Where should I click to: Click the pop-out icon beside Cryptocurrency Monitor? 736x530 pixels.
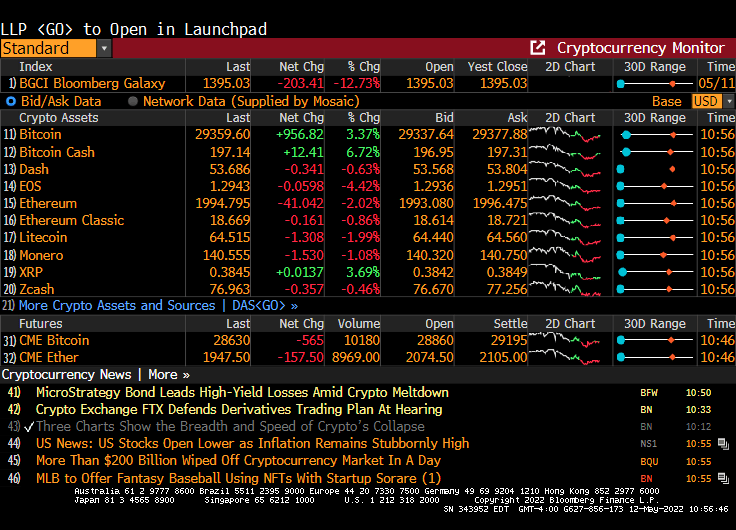[538, 48]
